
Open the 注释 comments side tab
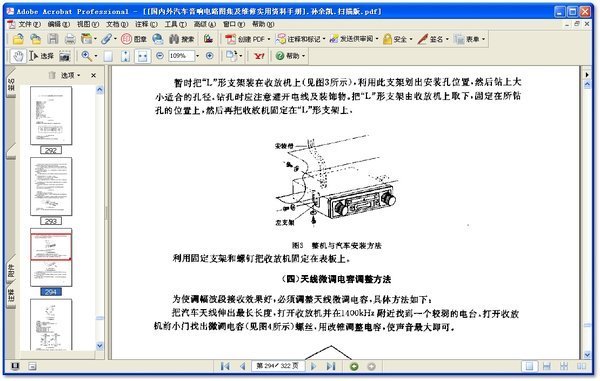coord(11,296)
